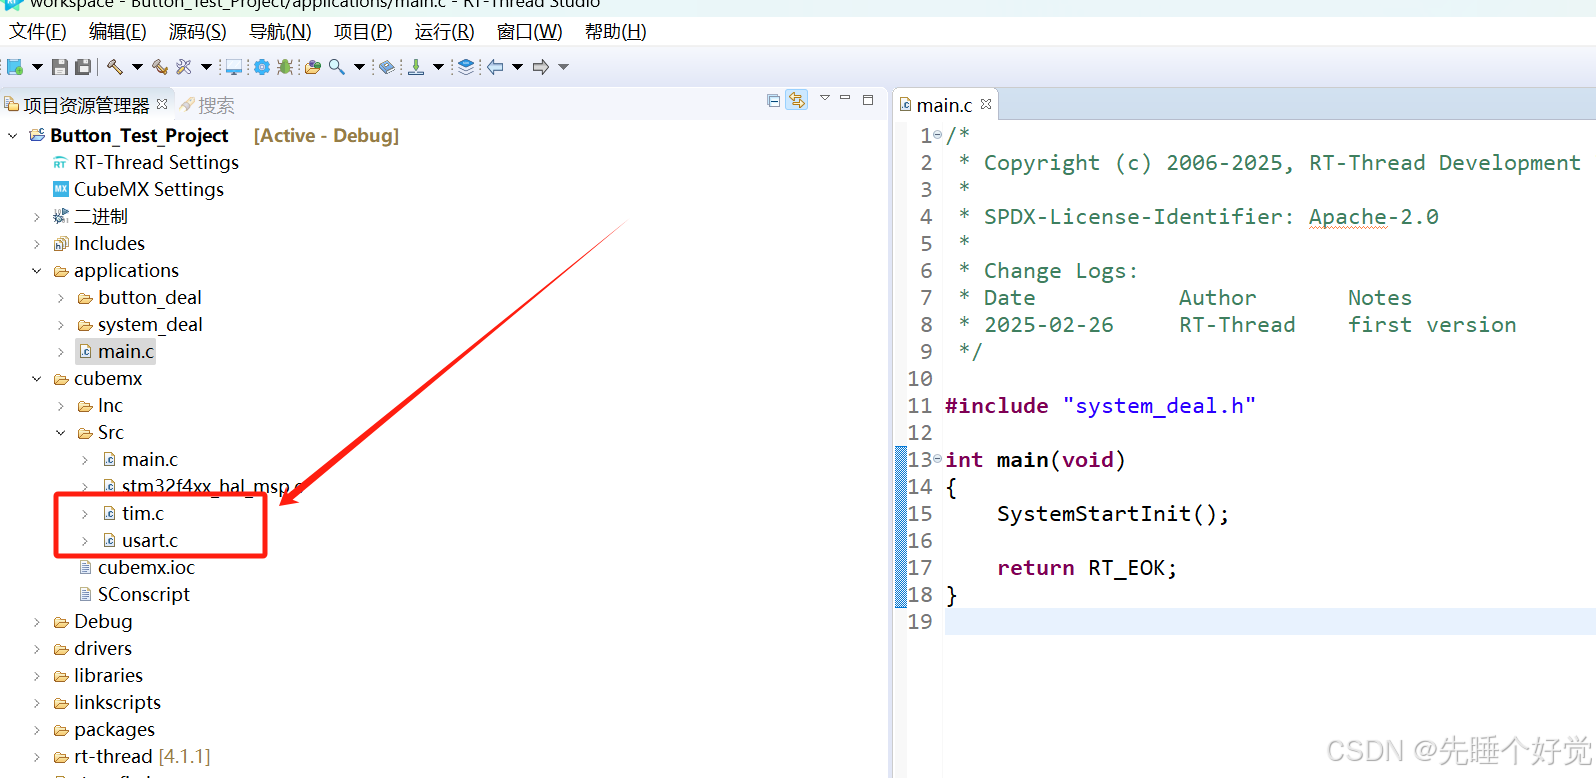1596x778 pixels.
Task: Select tim.c in Src folder
Action: click(x=133, y=513)
